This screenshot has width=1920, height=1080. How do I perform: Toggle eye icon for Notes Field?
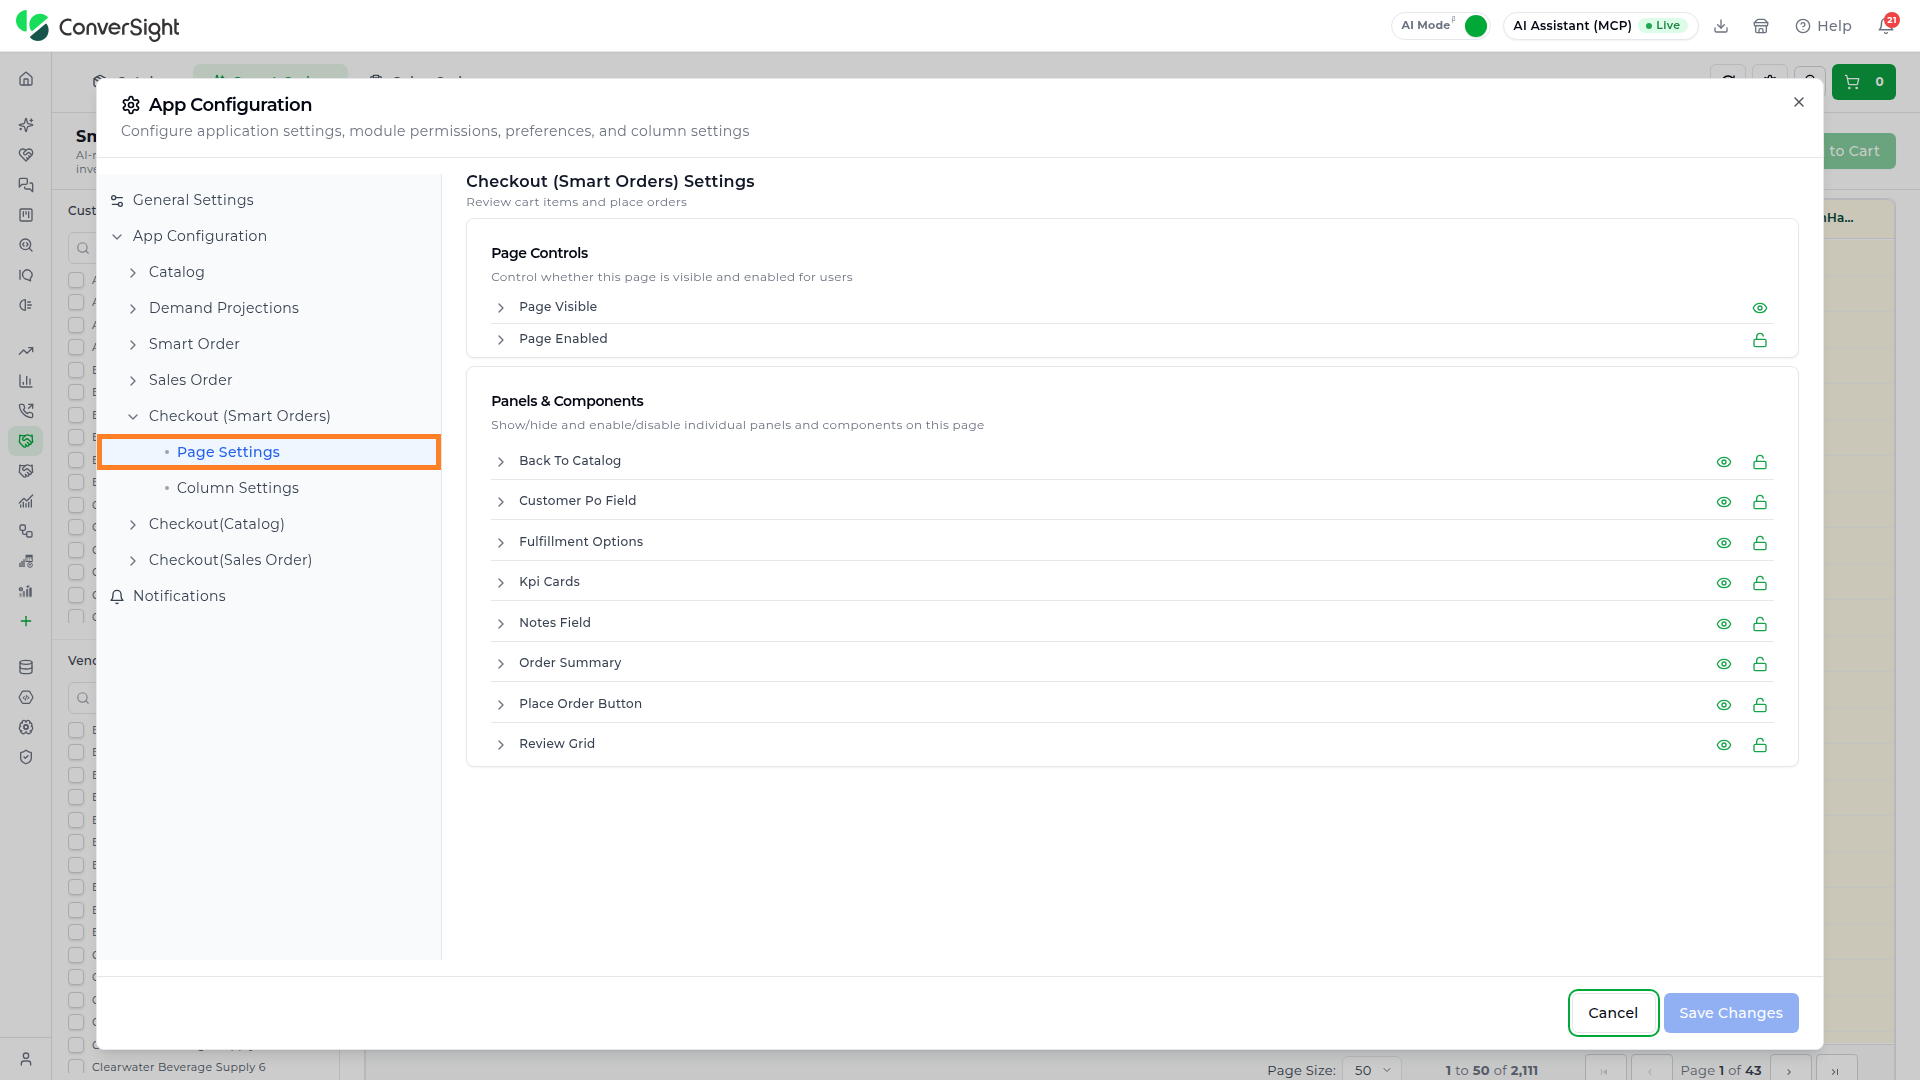point(1724,624)
